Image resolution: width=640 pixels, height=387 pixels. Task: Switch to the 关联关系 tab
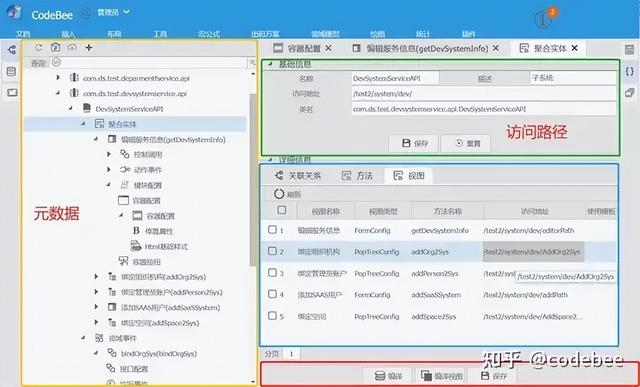pos(298,176)
